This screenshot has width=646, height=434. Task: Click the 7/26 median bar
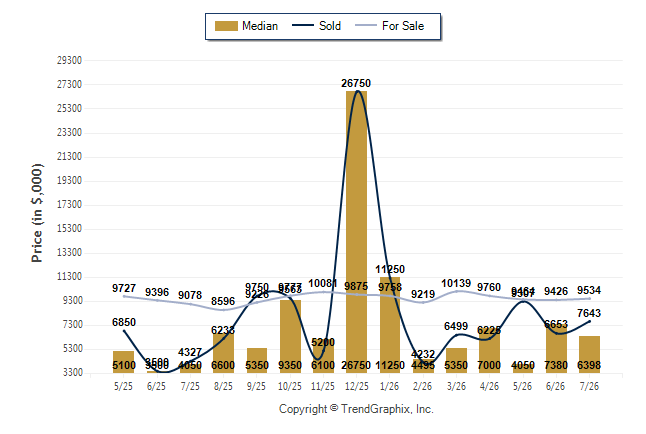[x=590, y=354]
